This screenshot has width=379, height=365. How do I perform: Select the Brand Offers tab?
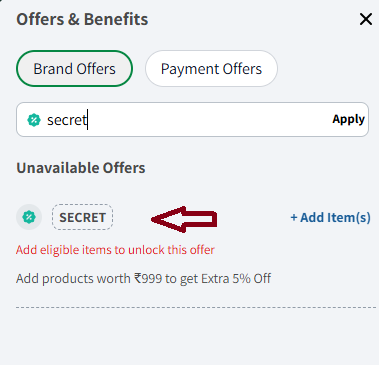point(74,69)
